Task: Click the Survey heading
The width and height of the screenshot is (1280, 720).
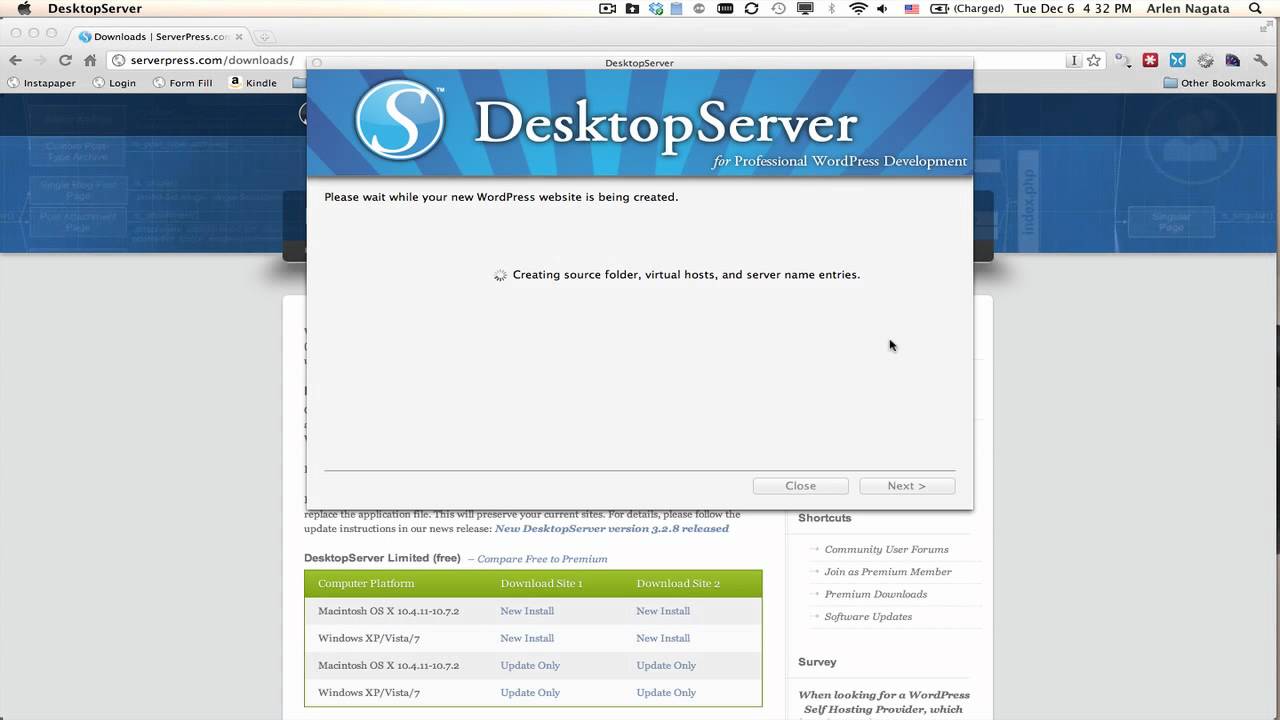Action: (817, 662)
